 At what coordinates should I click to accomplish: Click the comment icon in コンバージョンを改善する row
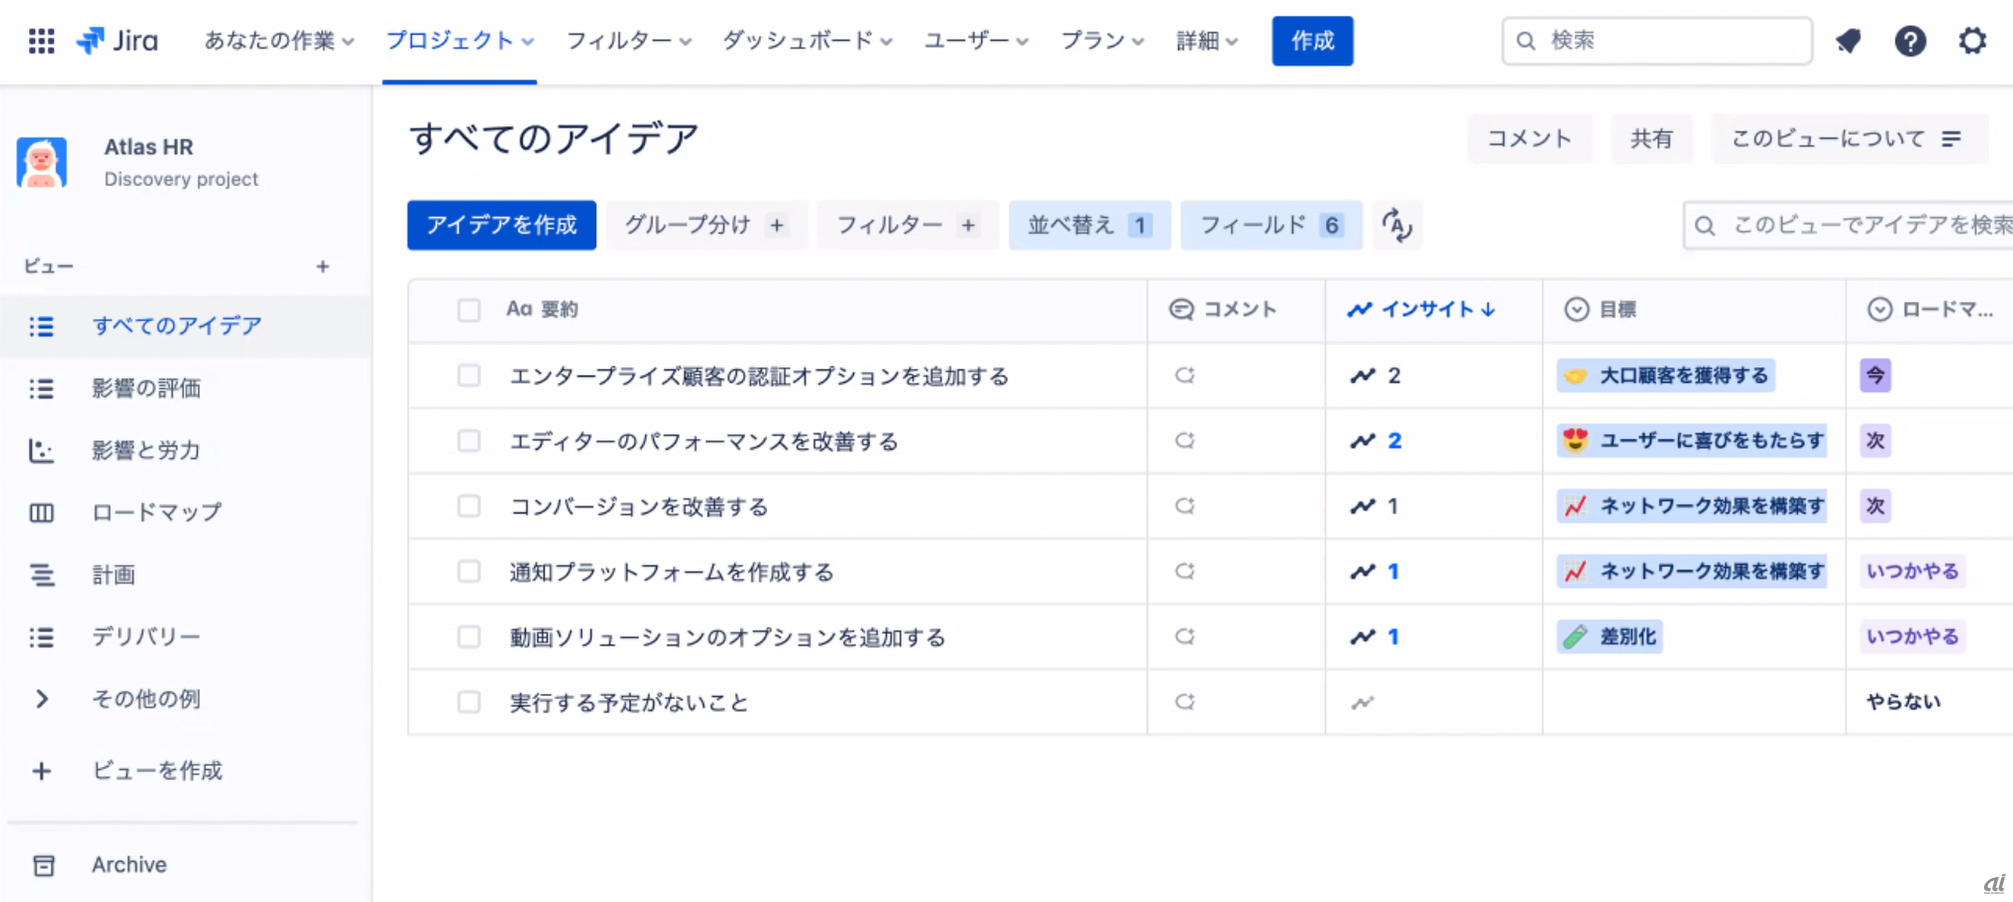tap(1185, 506)
